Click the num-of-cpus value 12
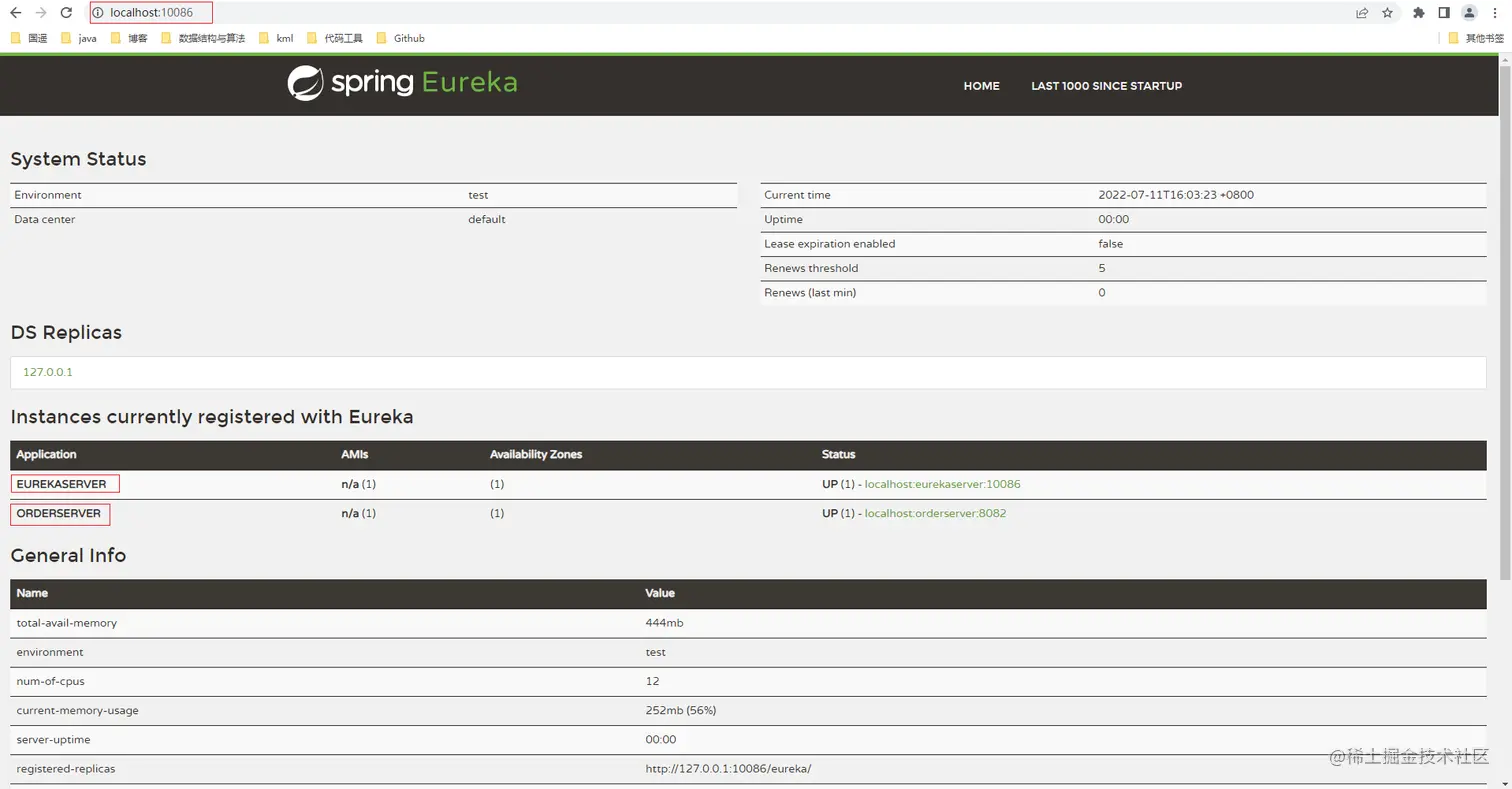 coord(652,681)
